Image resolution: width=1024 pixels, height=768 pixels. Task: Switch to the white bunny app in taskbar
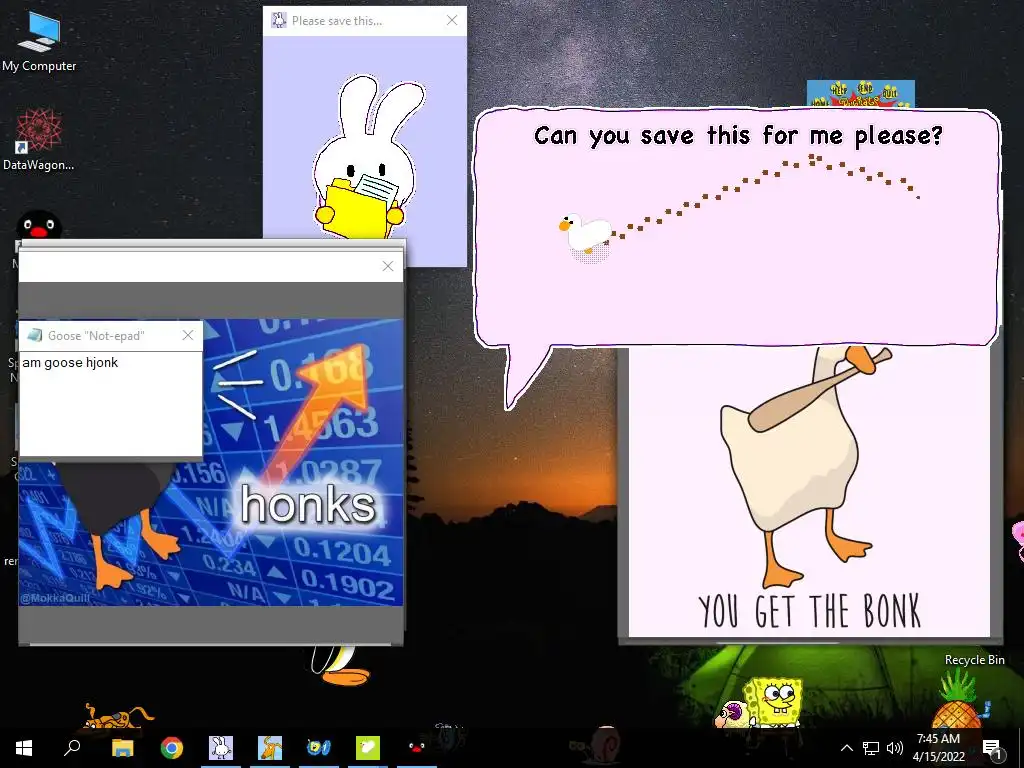[x=221, y=748]
